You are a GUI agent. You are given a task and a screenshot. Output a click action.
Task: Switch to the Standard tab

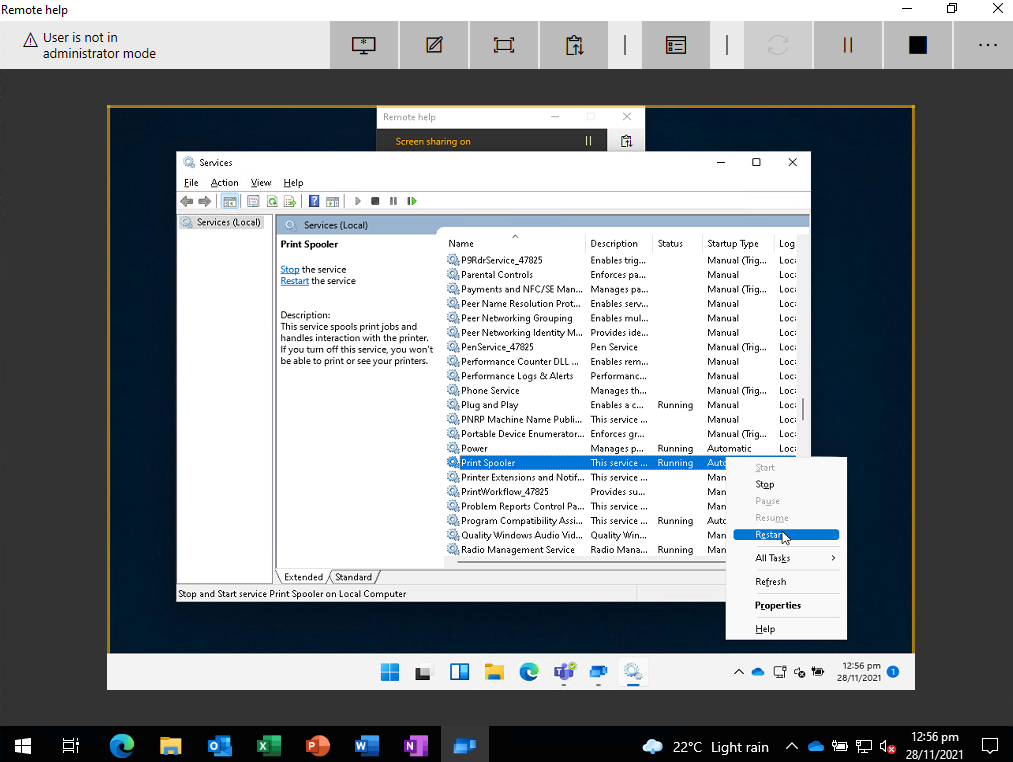353,577
